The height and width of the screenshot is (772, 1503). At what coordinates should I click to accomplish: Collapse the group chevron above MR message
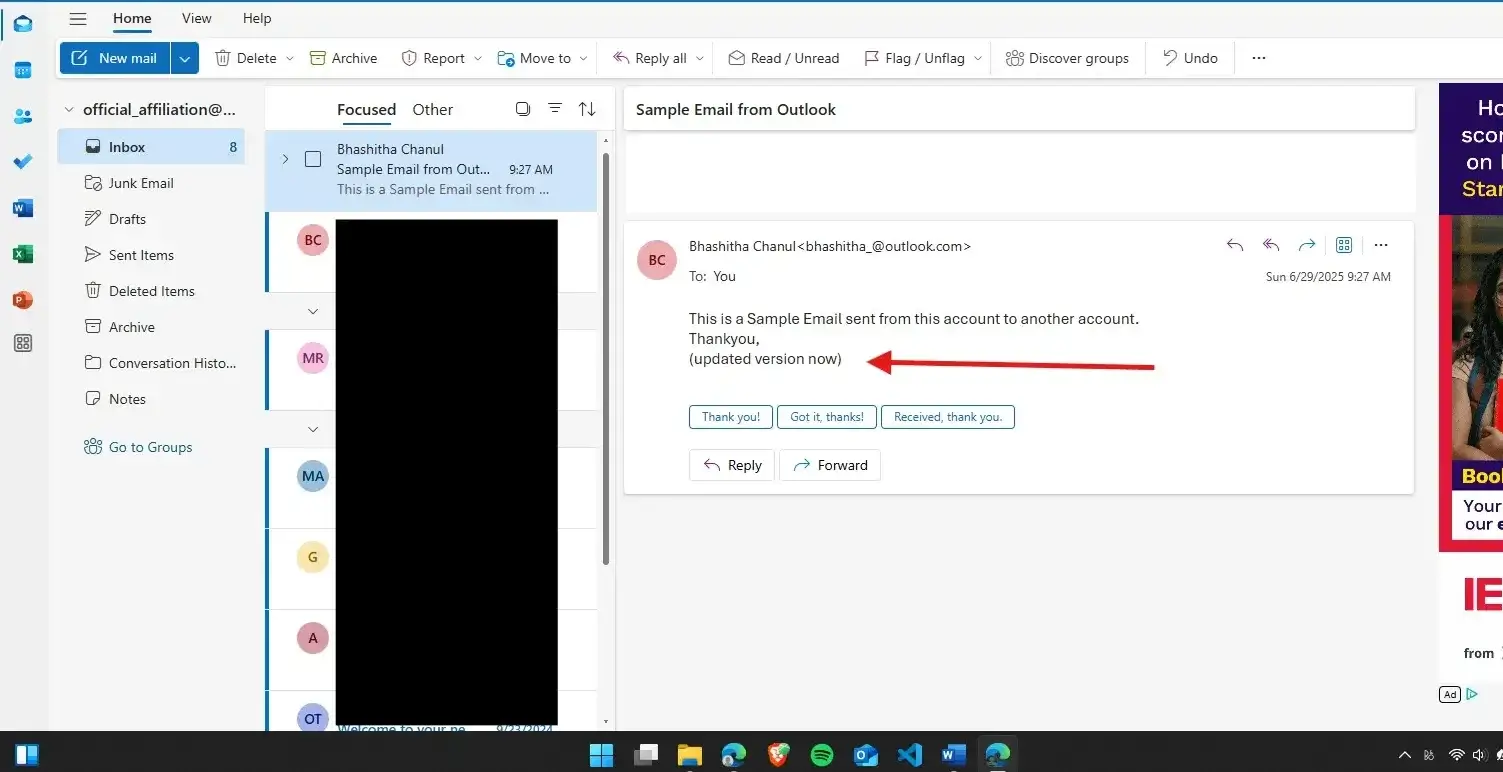coord(313,311)
